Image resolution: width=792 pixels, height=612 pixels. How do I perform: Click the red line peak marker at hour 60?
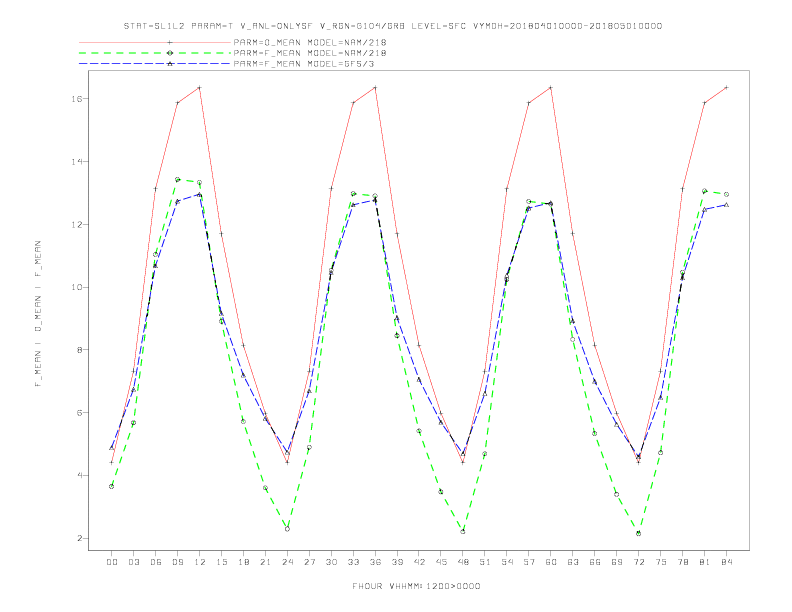(x=551, y=88)
